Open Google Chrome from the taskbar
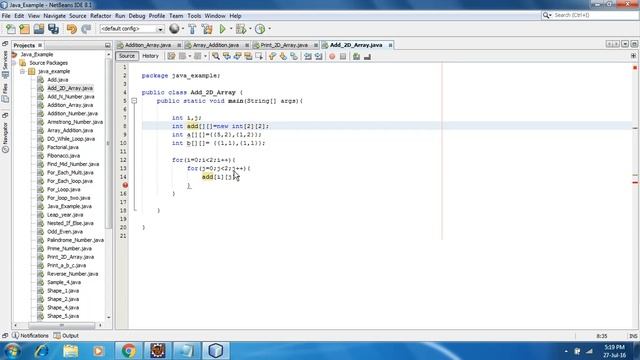640x360 pixels. pyautogui.click(x=129, y=351)
